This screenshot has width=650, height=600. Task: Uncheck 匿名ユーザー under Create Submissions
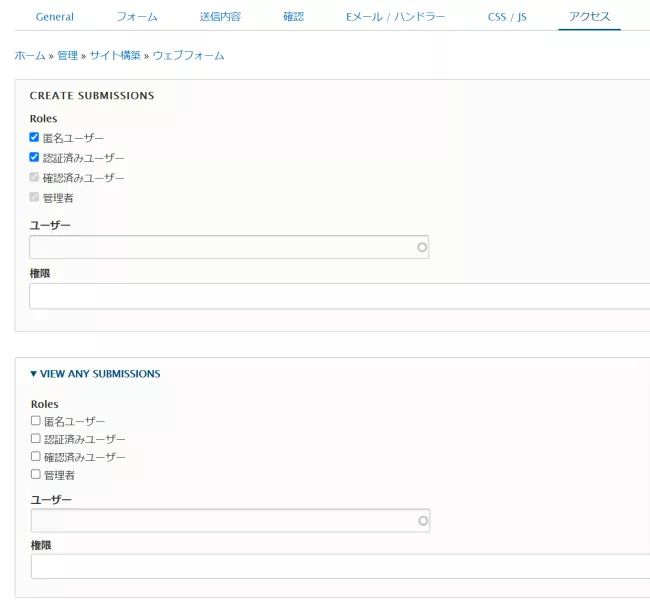tap(34, 137)
